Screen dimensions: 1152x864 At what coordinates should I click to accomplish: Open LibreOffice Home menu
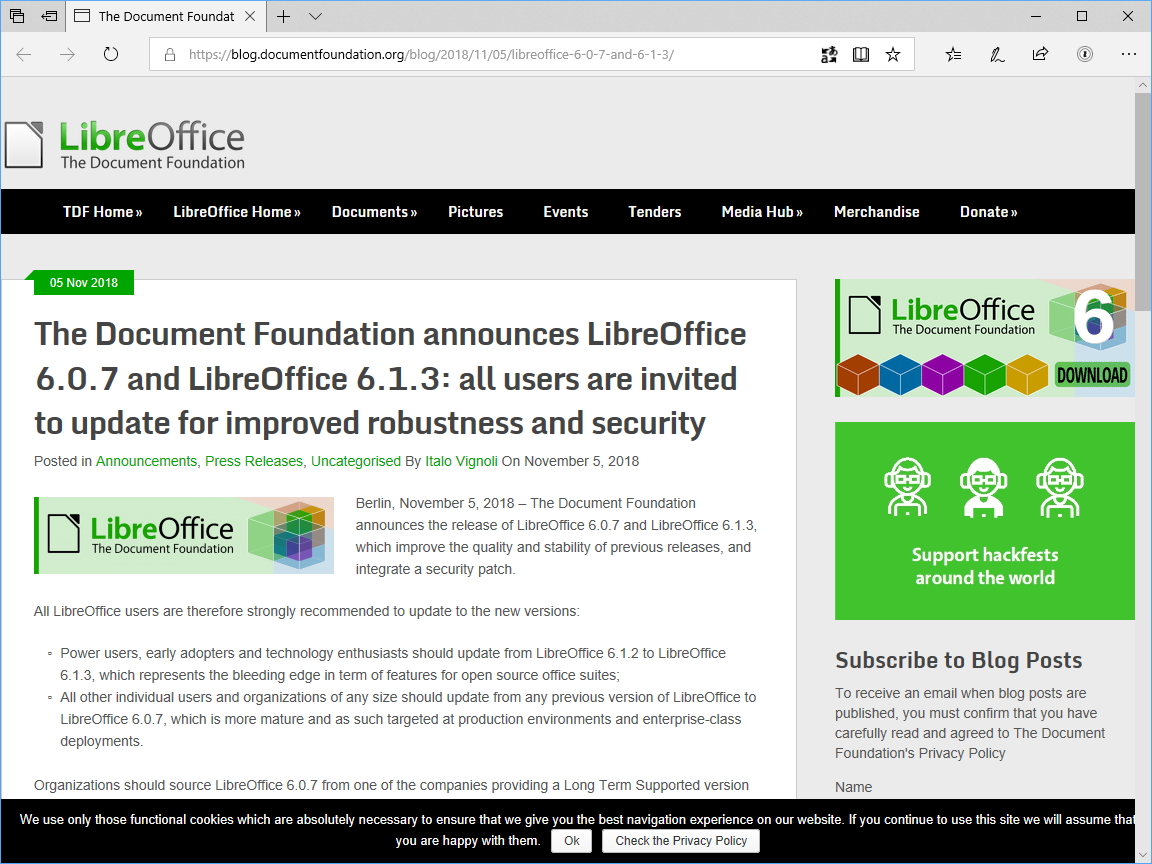237,212
